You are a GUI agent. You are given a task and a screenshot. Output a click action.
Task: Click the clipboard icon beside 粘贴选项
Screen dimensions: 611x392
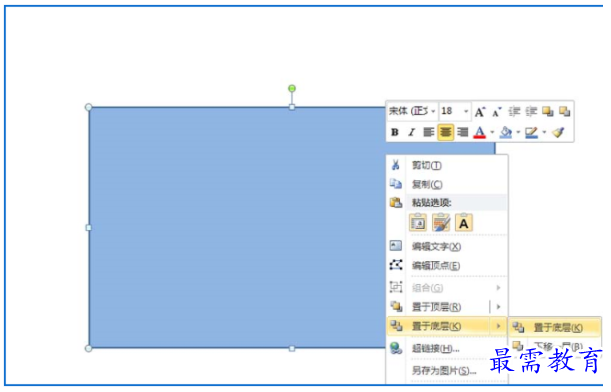[x=396, y=202]
